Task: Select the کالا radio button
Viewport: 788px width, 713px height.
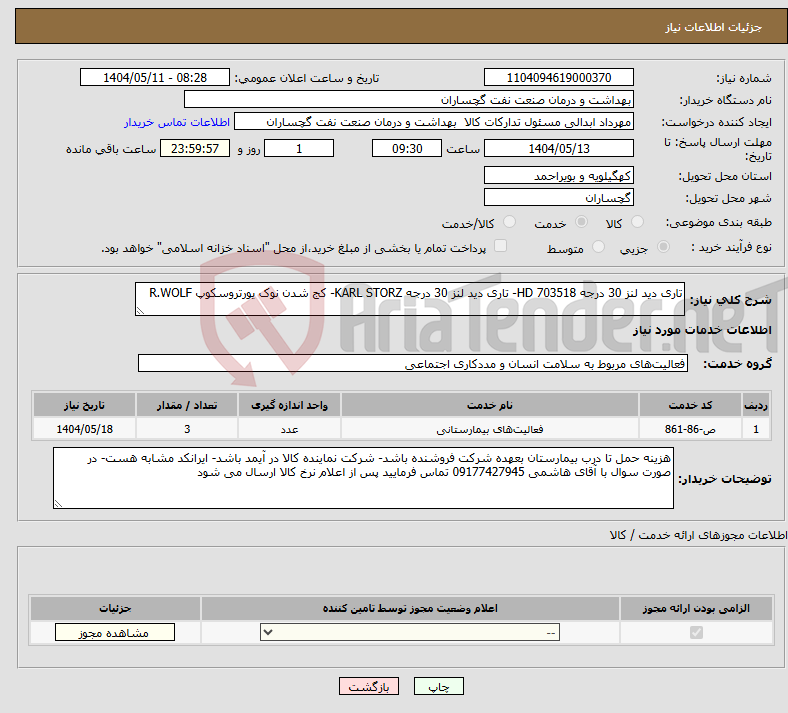Action: (637, 222)
